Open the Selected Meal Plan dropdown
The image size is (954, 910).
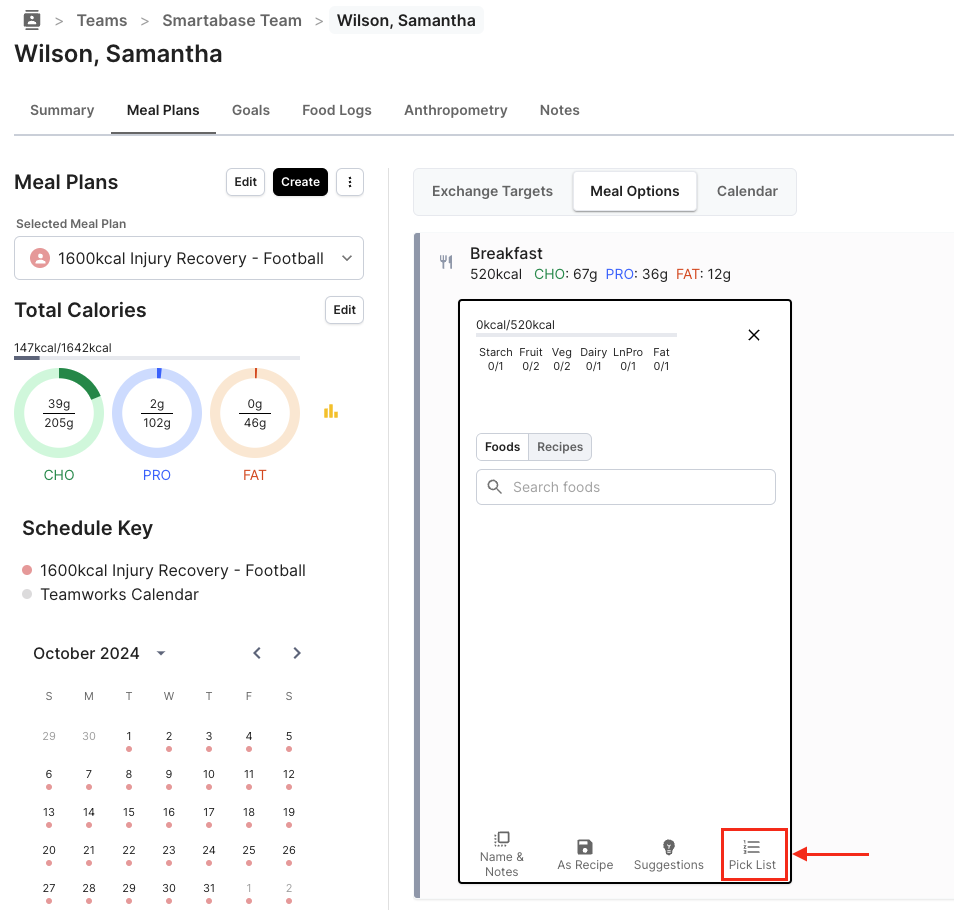(x=189, y=258)
